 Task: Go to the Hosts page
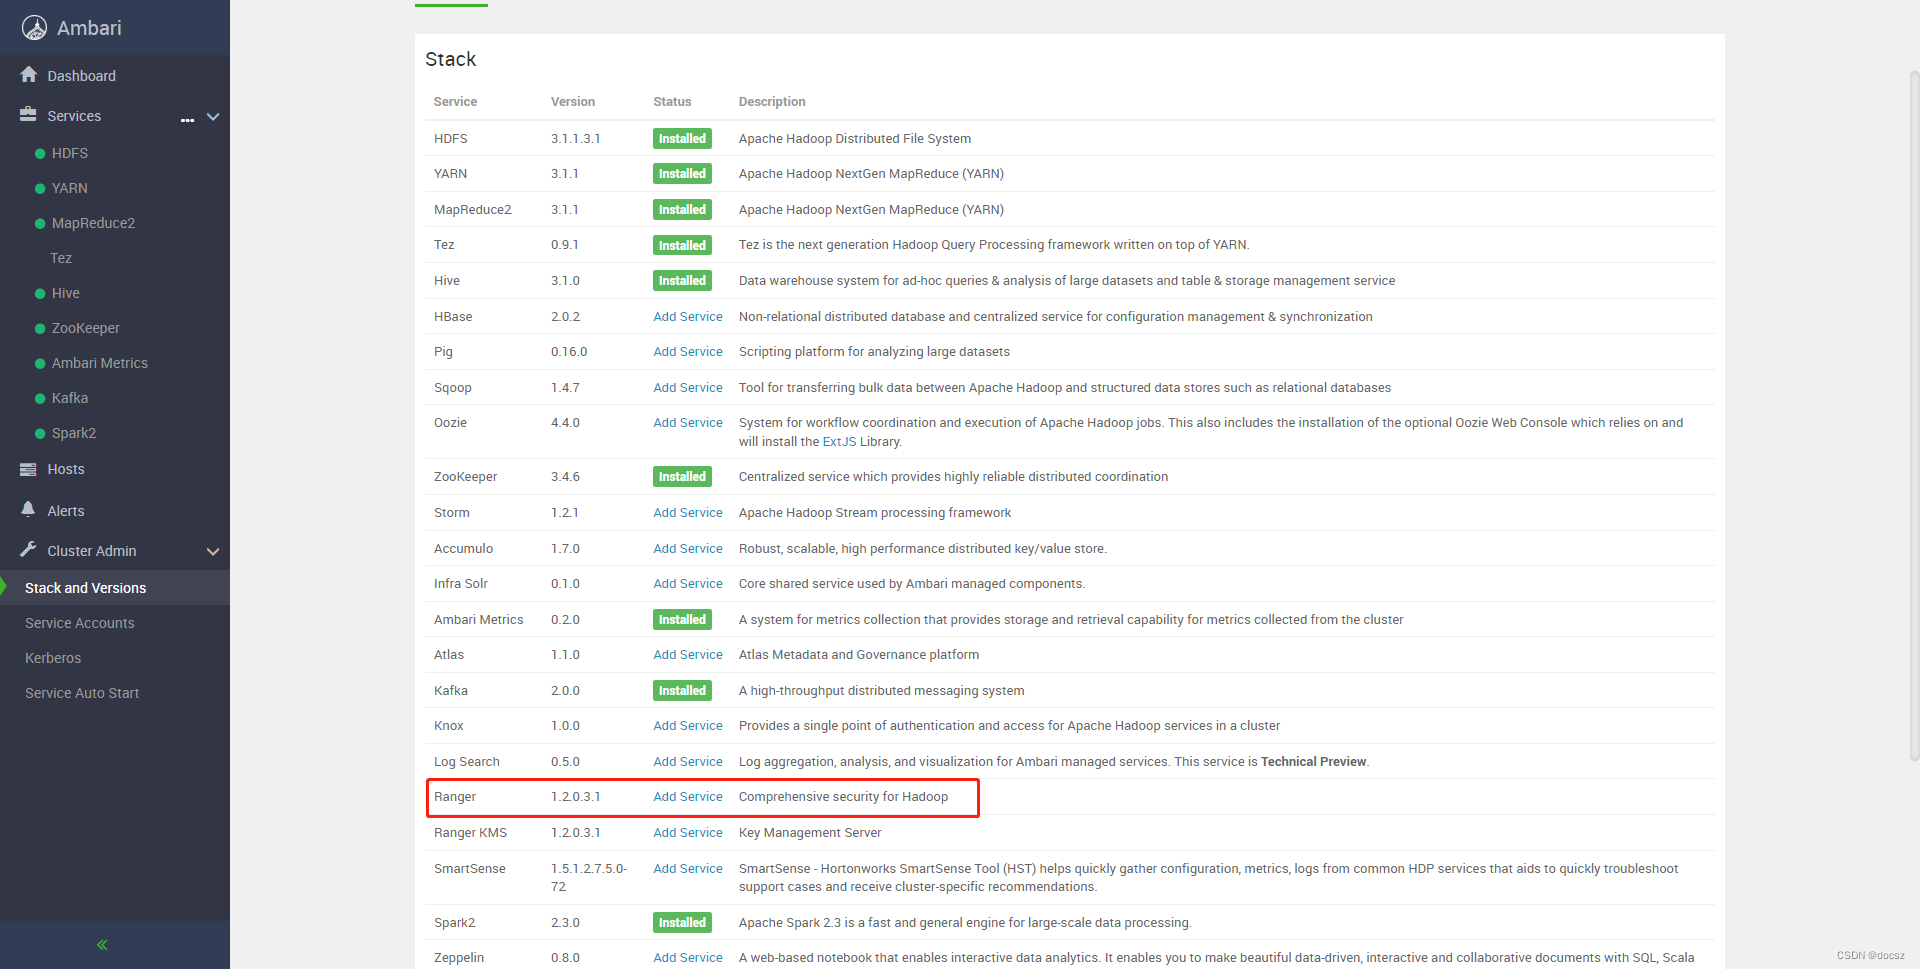[x=66, y=469]
